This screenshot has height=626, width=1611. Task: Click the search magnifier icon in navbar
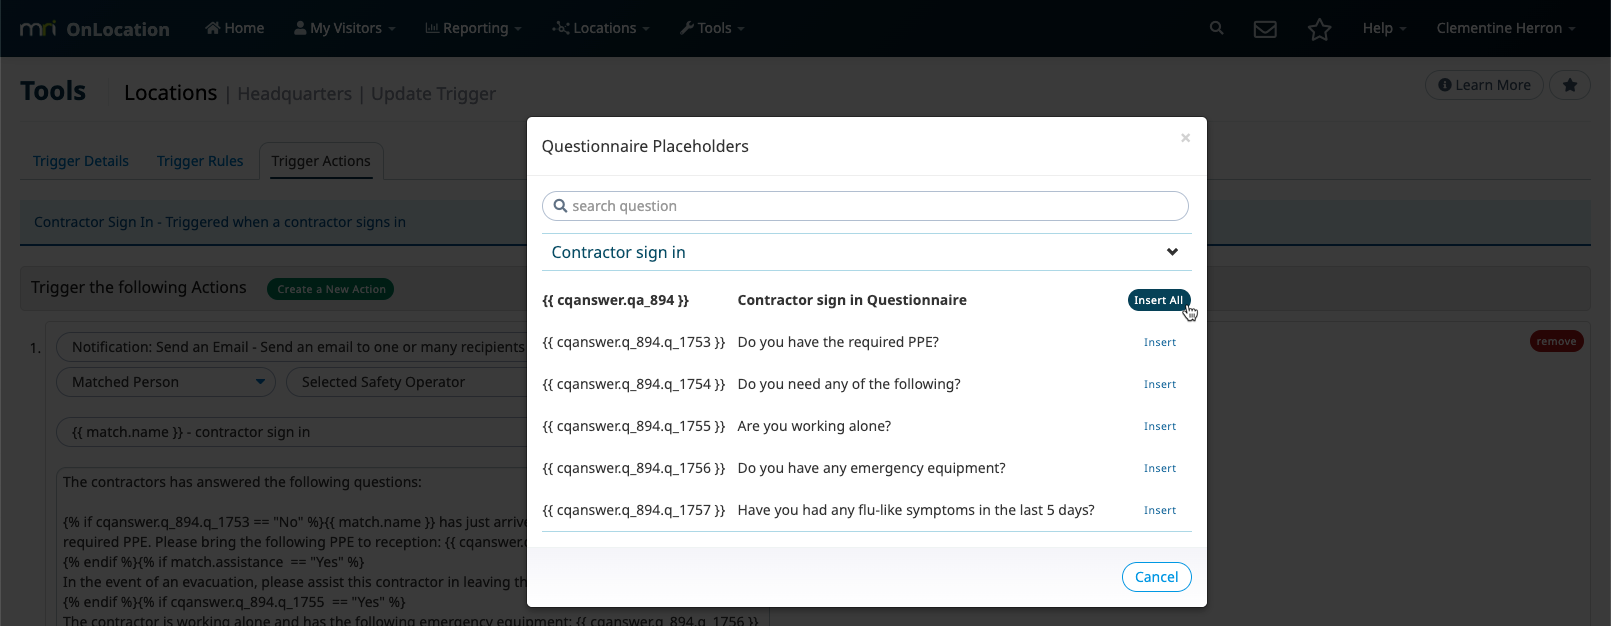[1216, 28]
